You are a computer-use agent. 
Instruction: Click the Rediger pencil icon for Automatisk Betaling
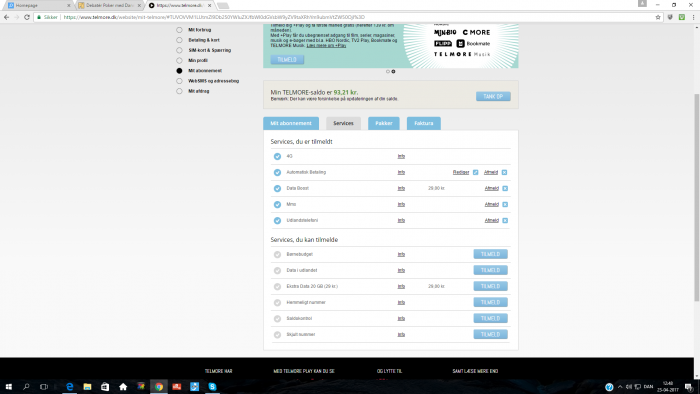pos(475,172)
